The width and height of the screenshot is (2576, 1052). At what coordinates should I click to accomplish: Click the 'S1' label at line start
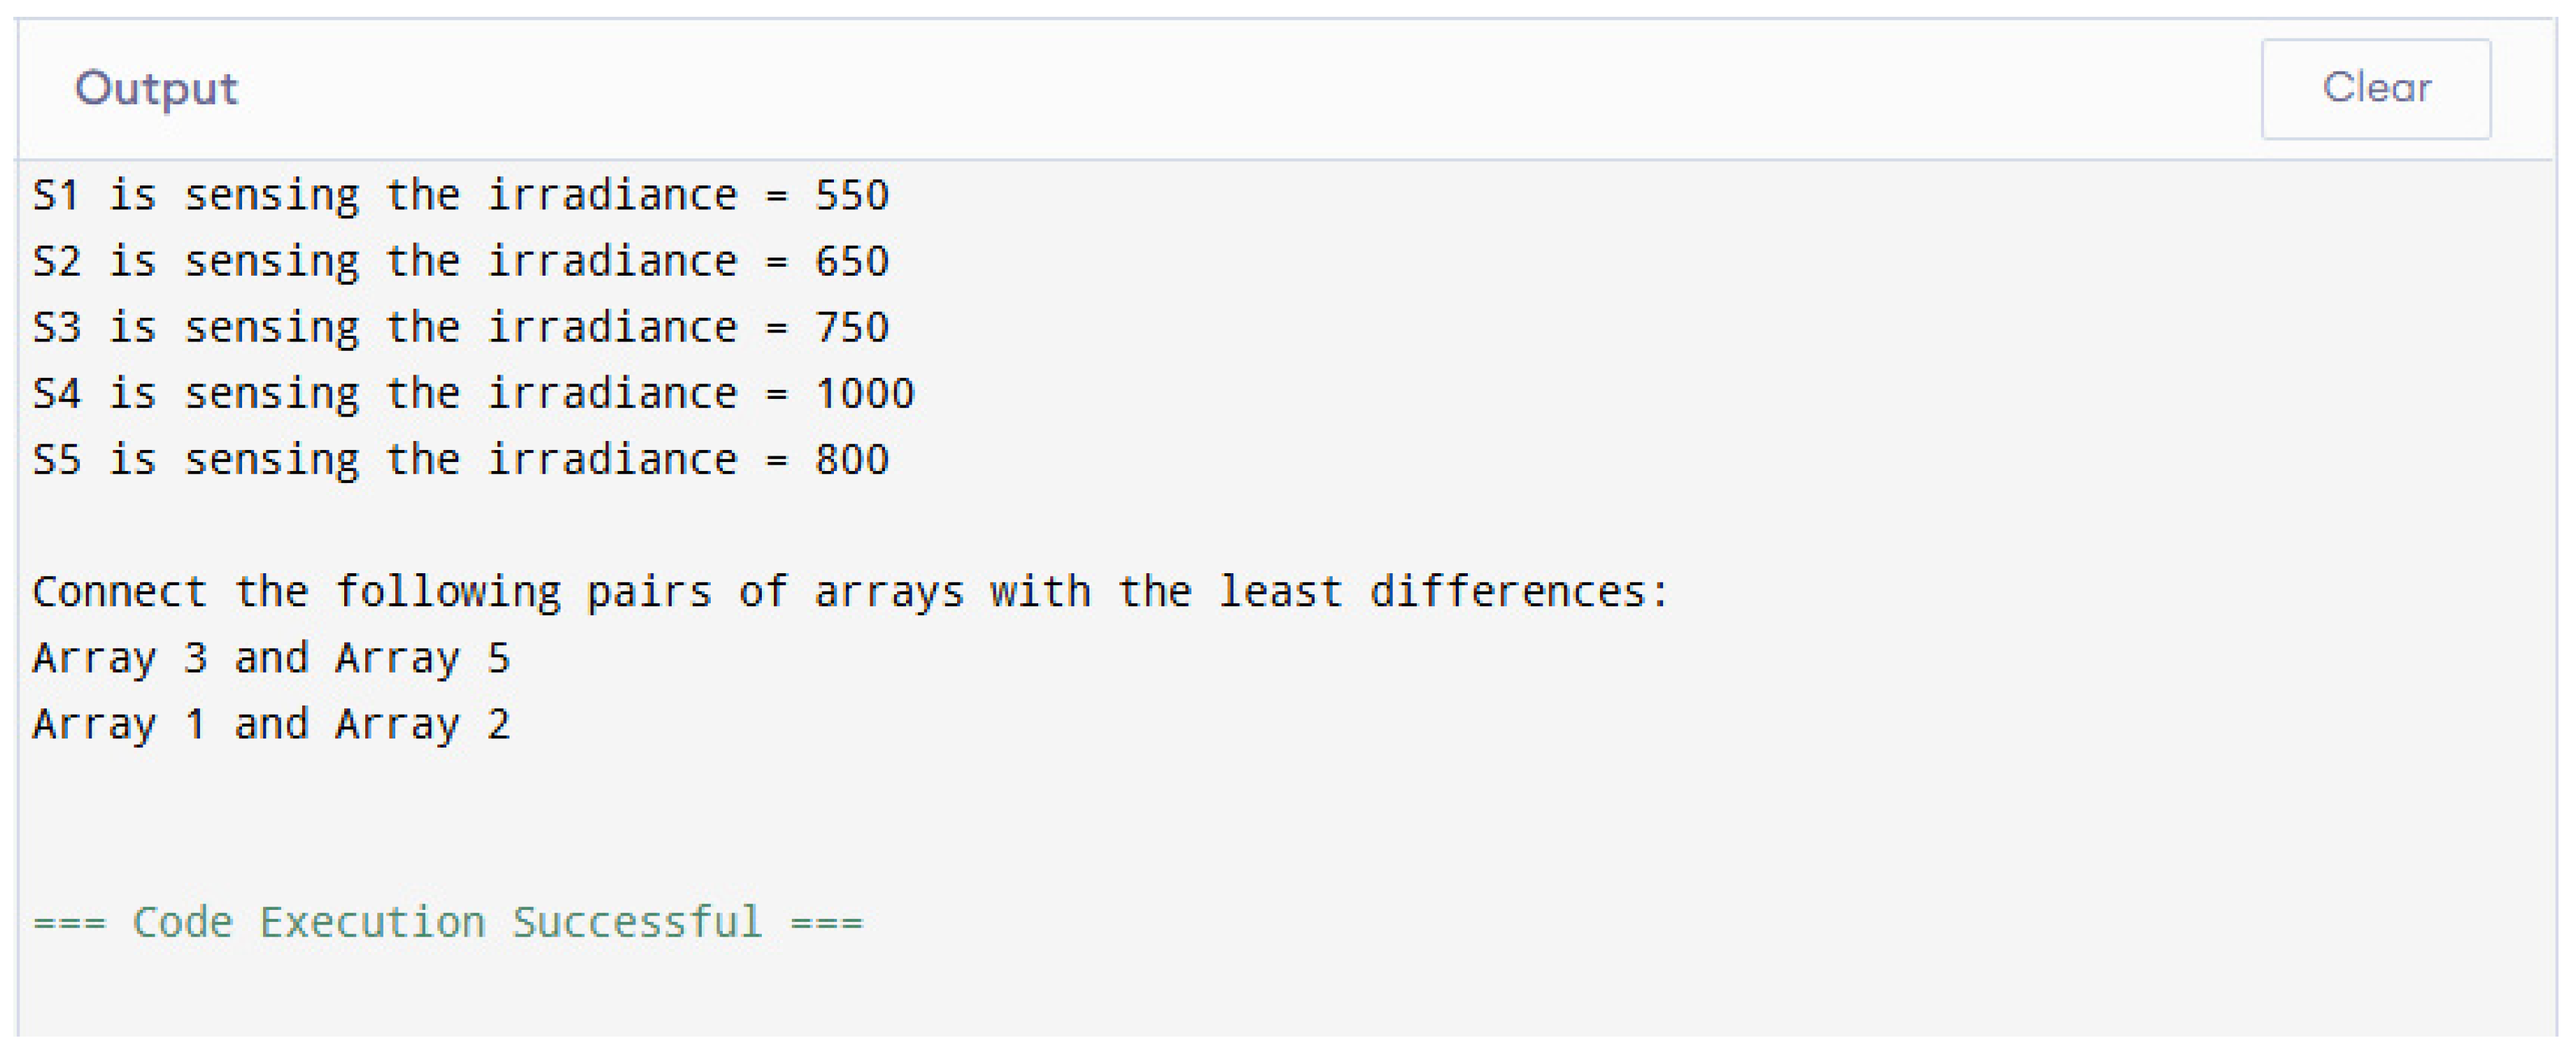coord(56,195)
